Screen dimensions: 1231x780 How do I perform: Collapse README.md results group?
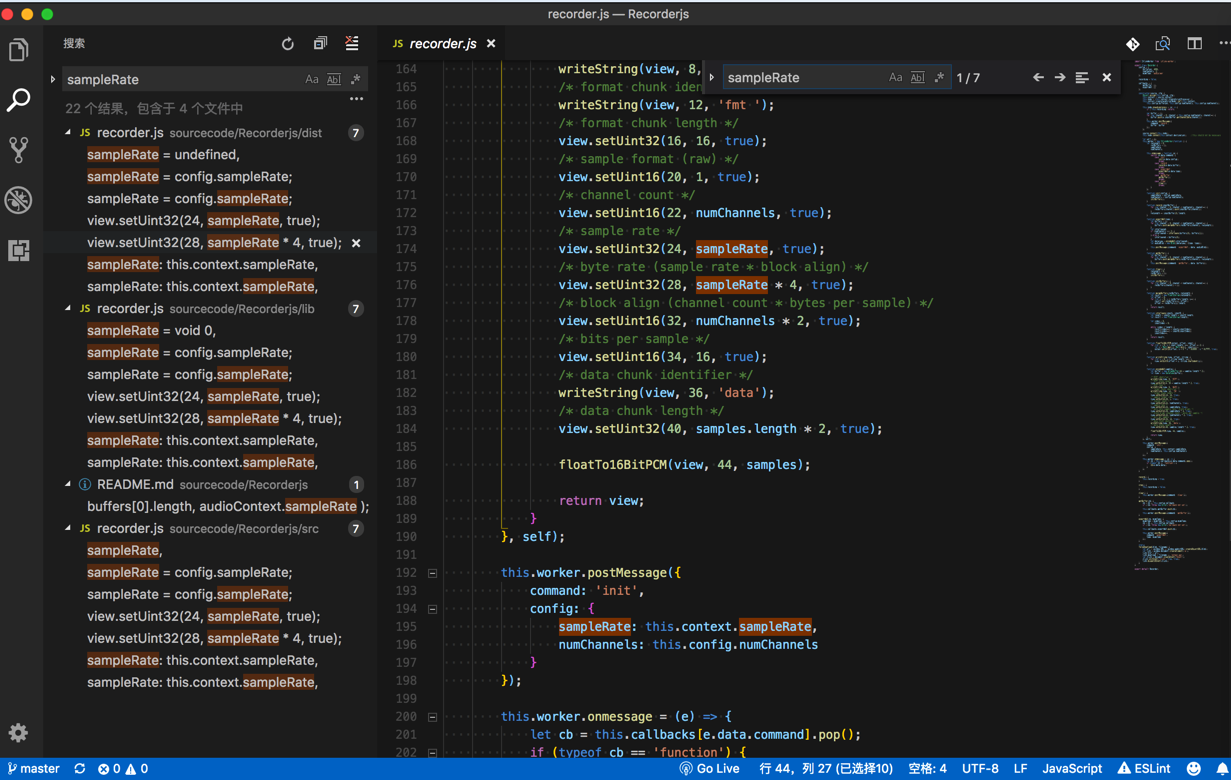click(x=68, y=485)
